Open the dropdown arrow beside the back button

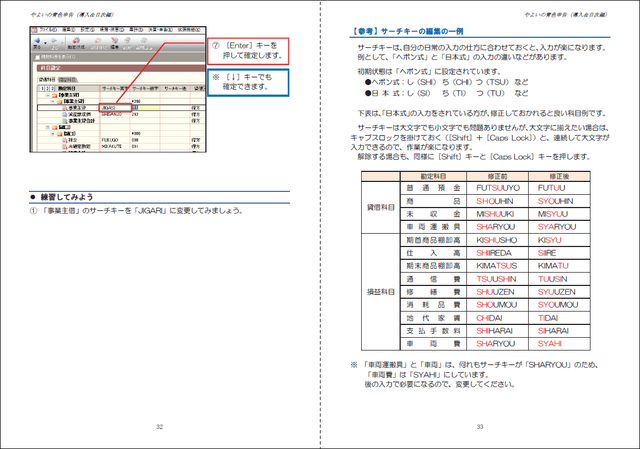pos(45,43)
